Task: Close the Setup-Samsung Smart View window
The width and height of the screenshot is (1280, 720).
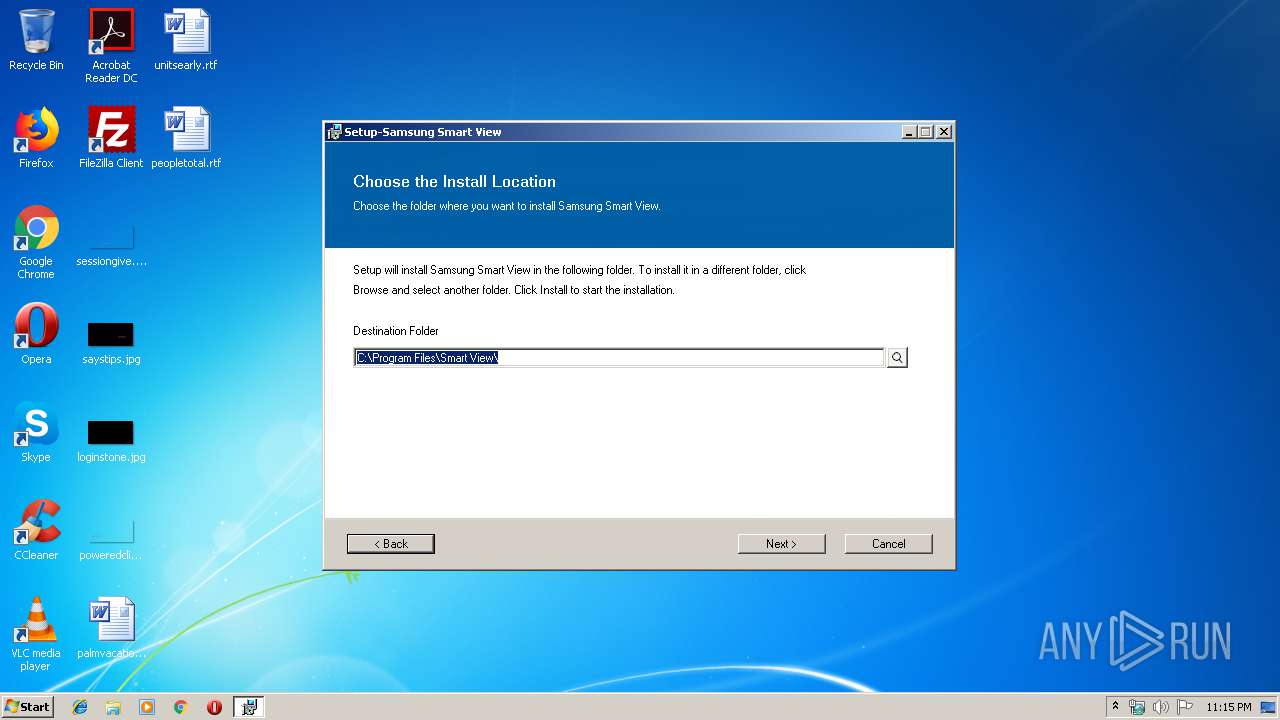Action: pos(944,132)
